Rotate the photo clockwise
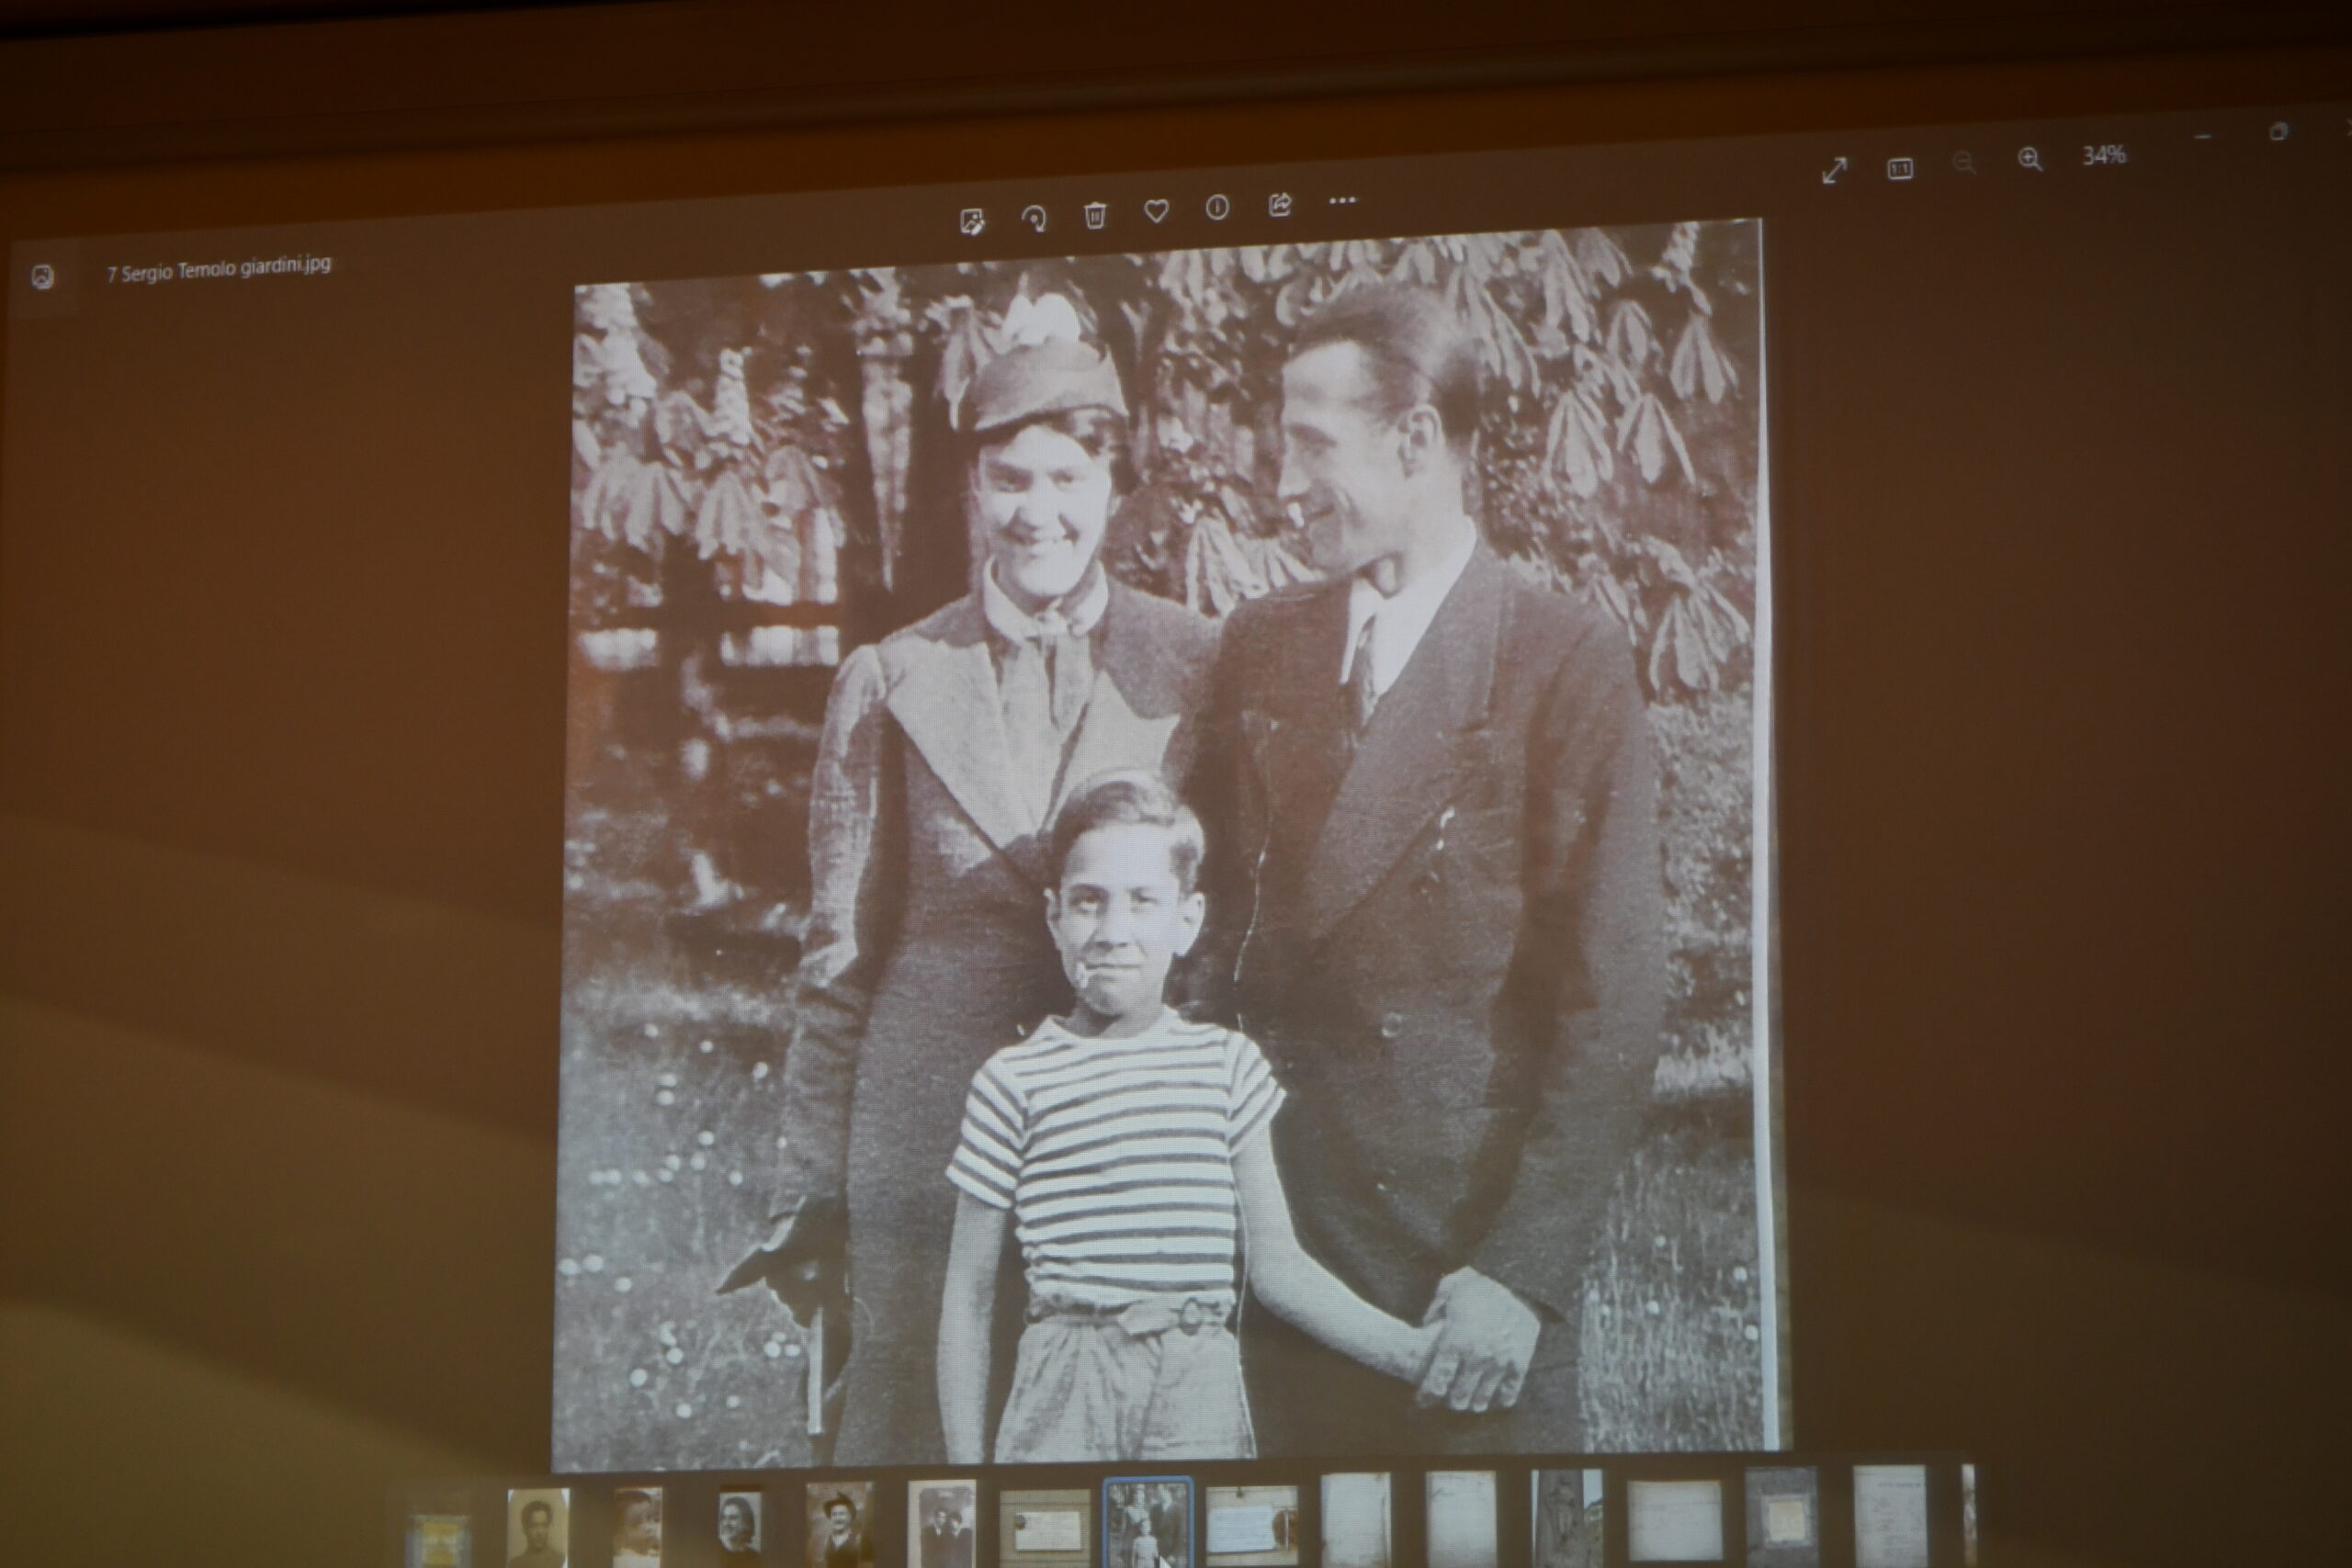This screenshot has height=1568, width=2352. pos(1034,218)
